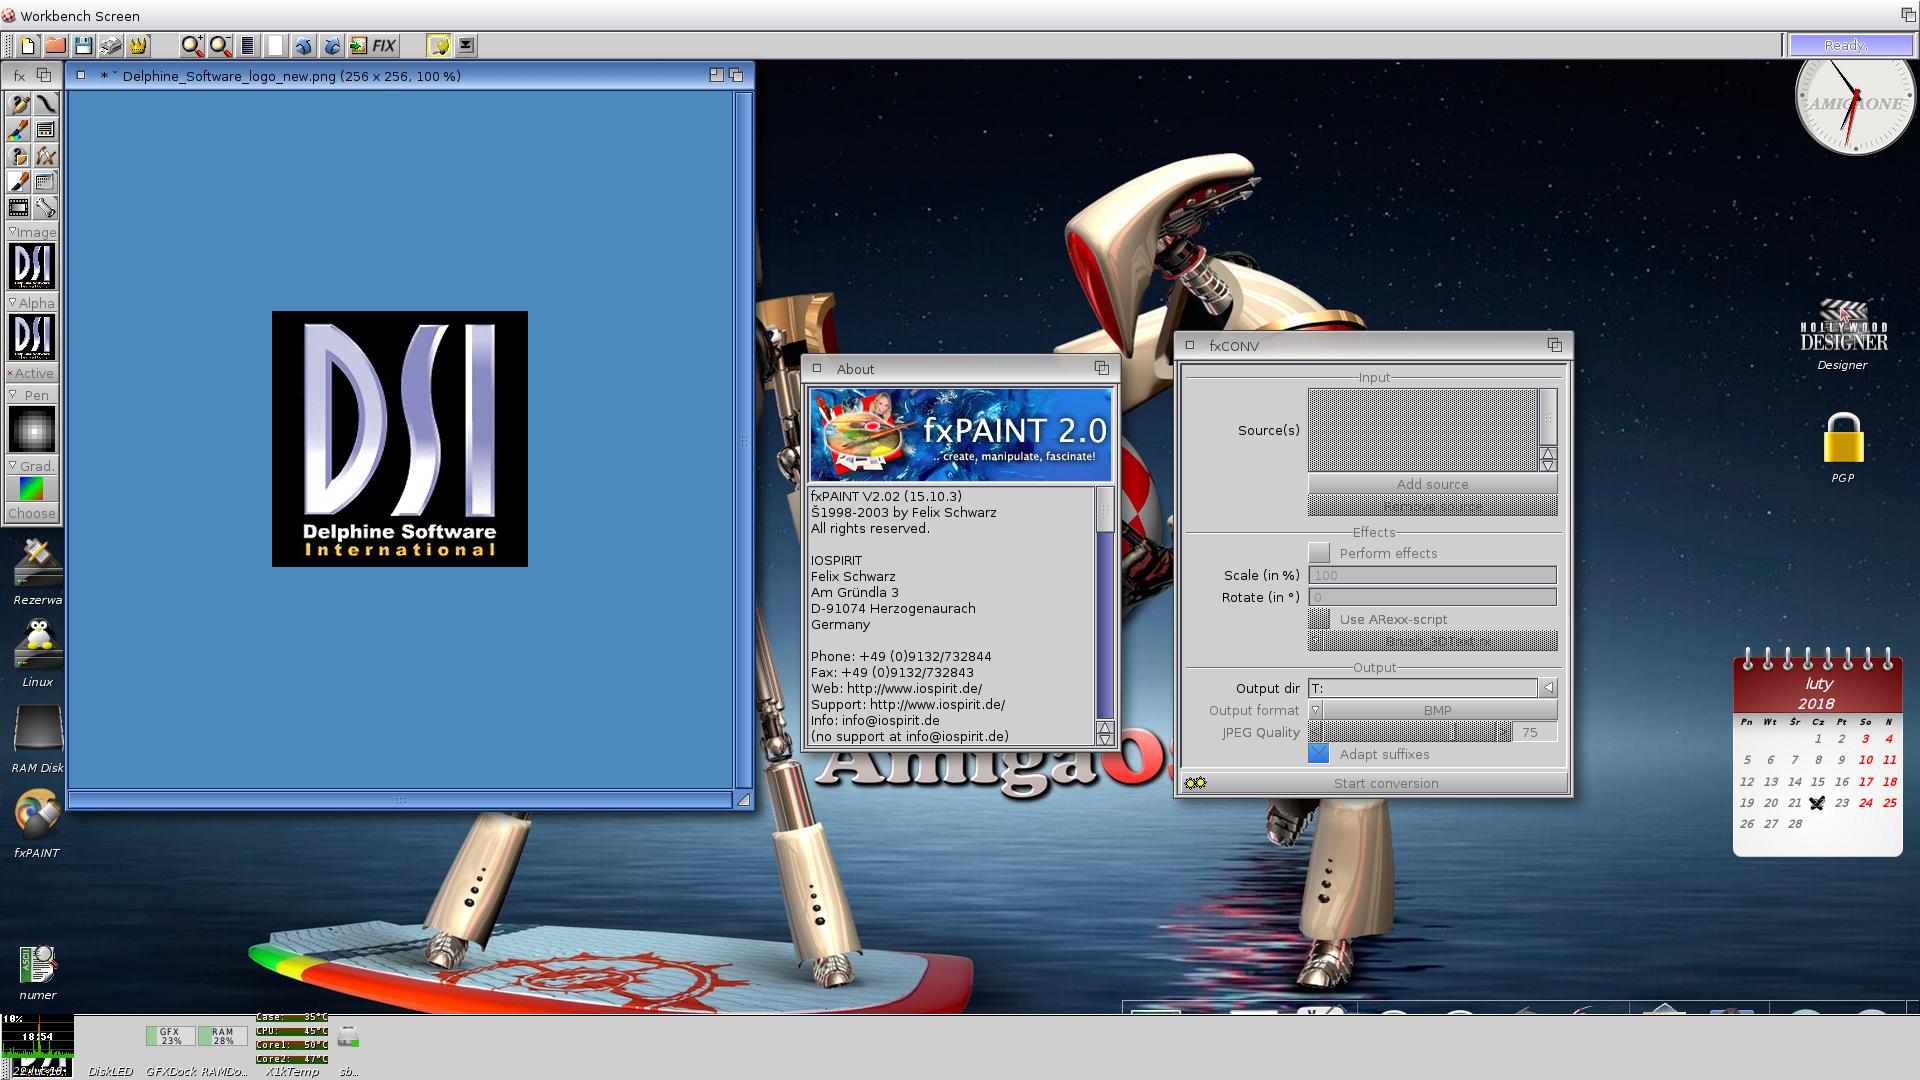
Task: Click the Sources list scroll down arrow
Action: pos(1548,466)
